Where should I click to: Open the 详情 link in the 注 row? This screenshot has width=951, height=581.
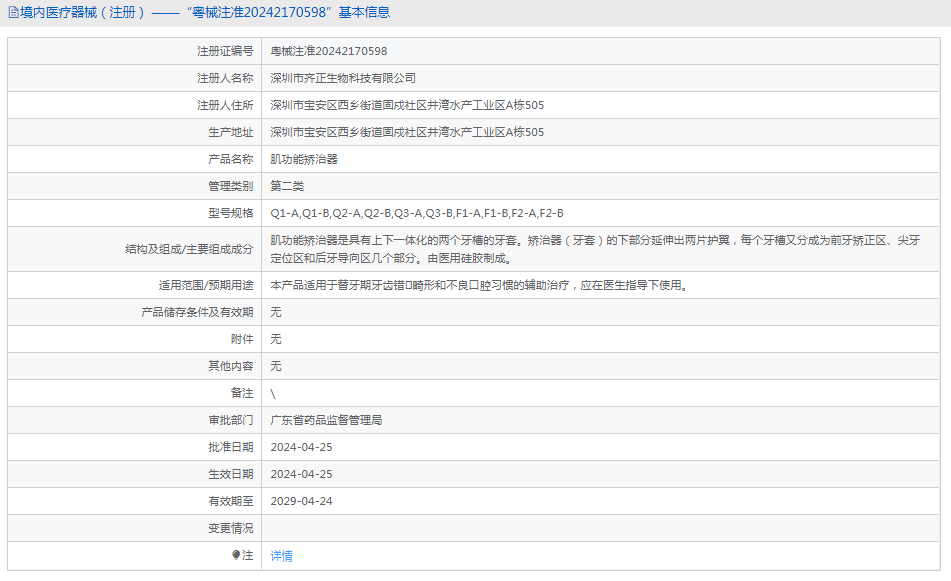281,556
